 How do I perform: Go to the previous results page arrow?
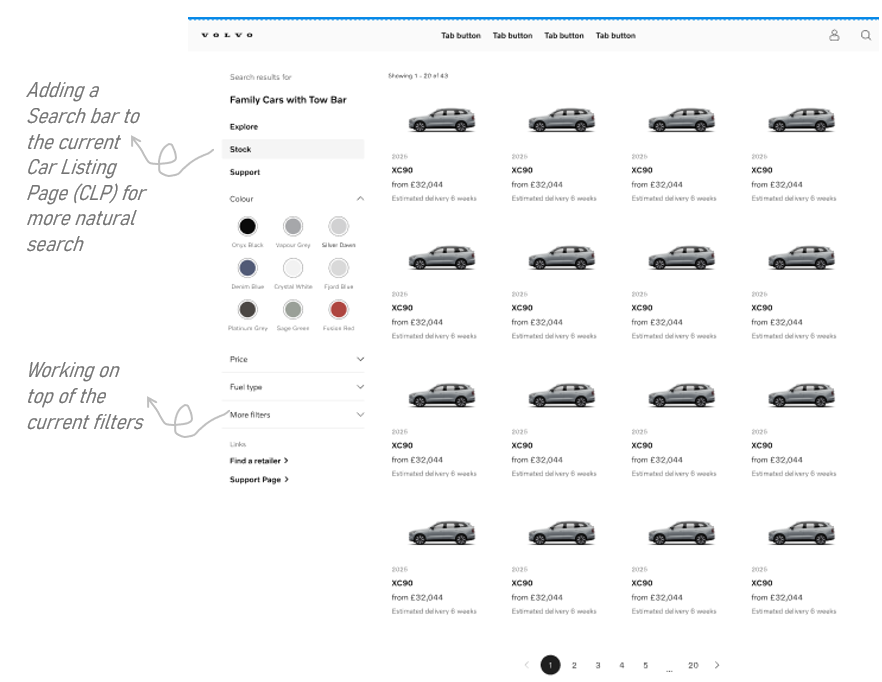click(x=526, y=665)
